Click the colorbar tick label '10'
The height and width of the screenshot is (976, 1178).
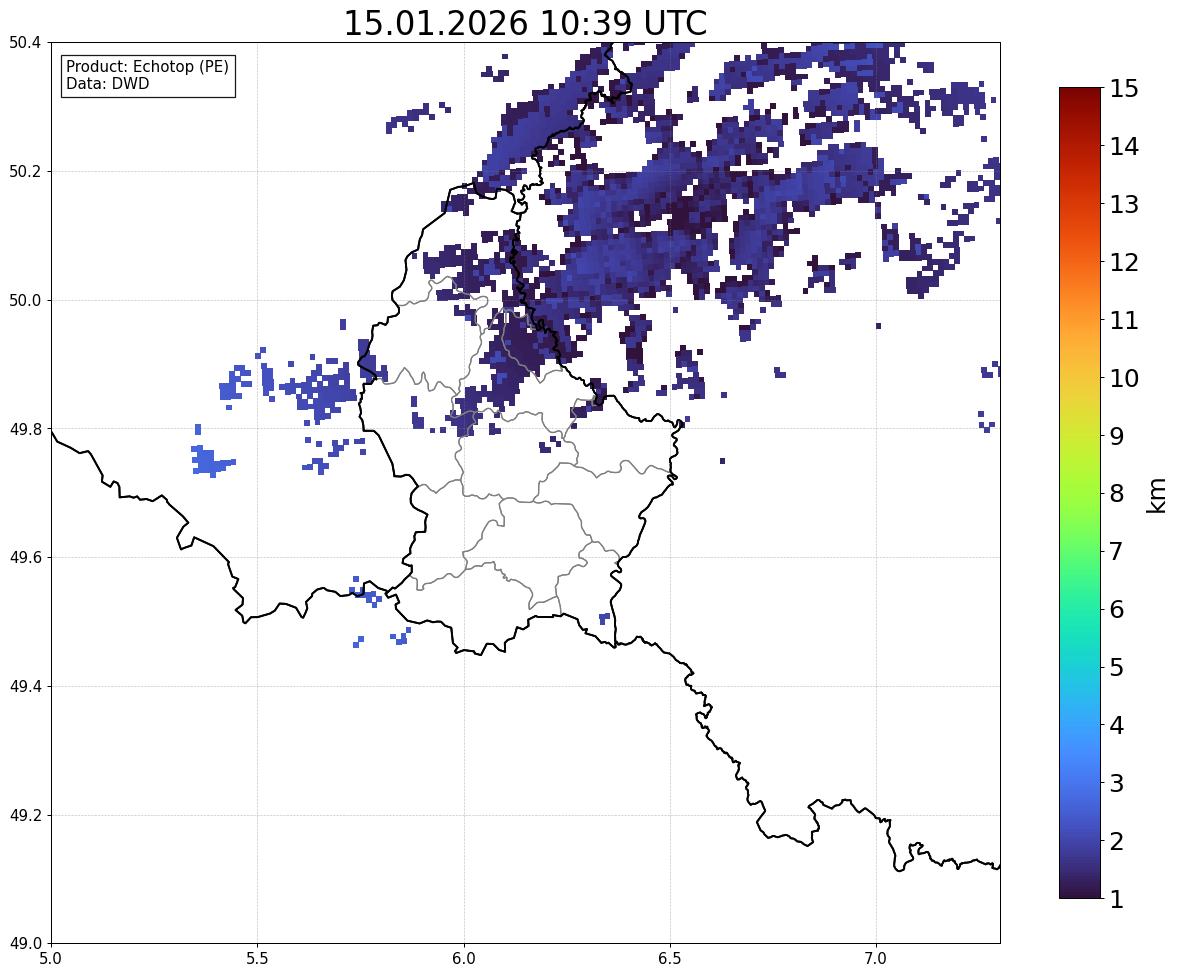click(1124, 378)
